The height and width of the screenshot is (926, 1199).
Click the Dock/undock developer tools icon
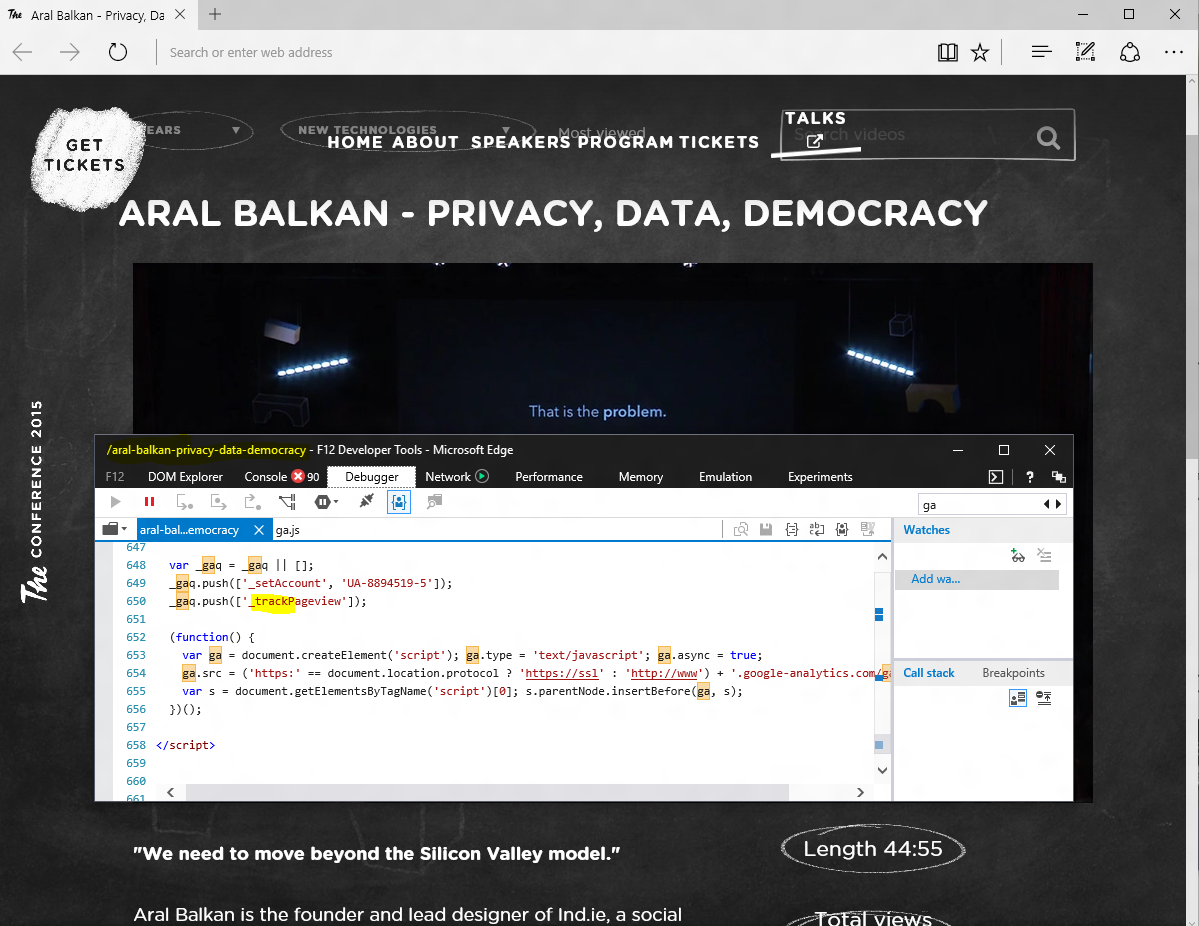coord(1058,477)
